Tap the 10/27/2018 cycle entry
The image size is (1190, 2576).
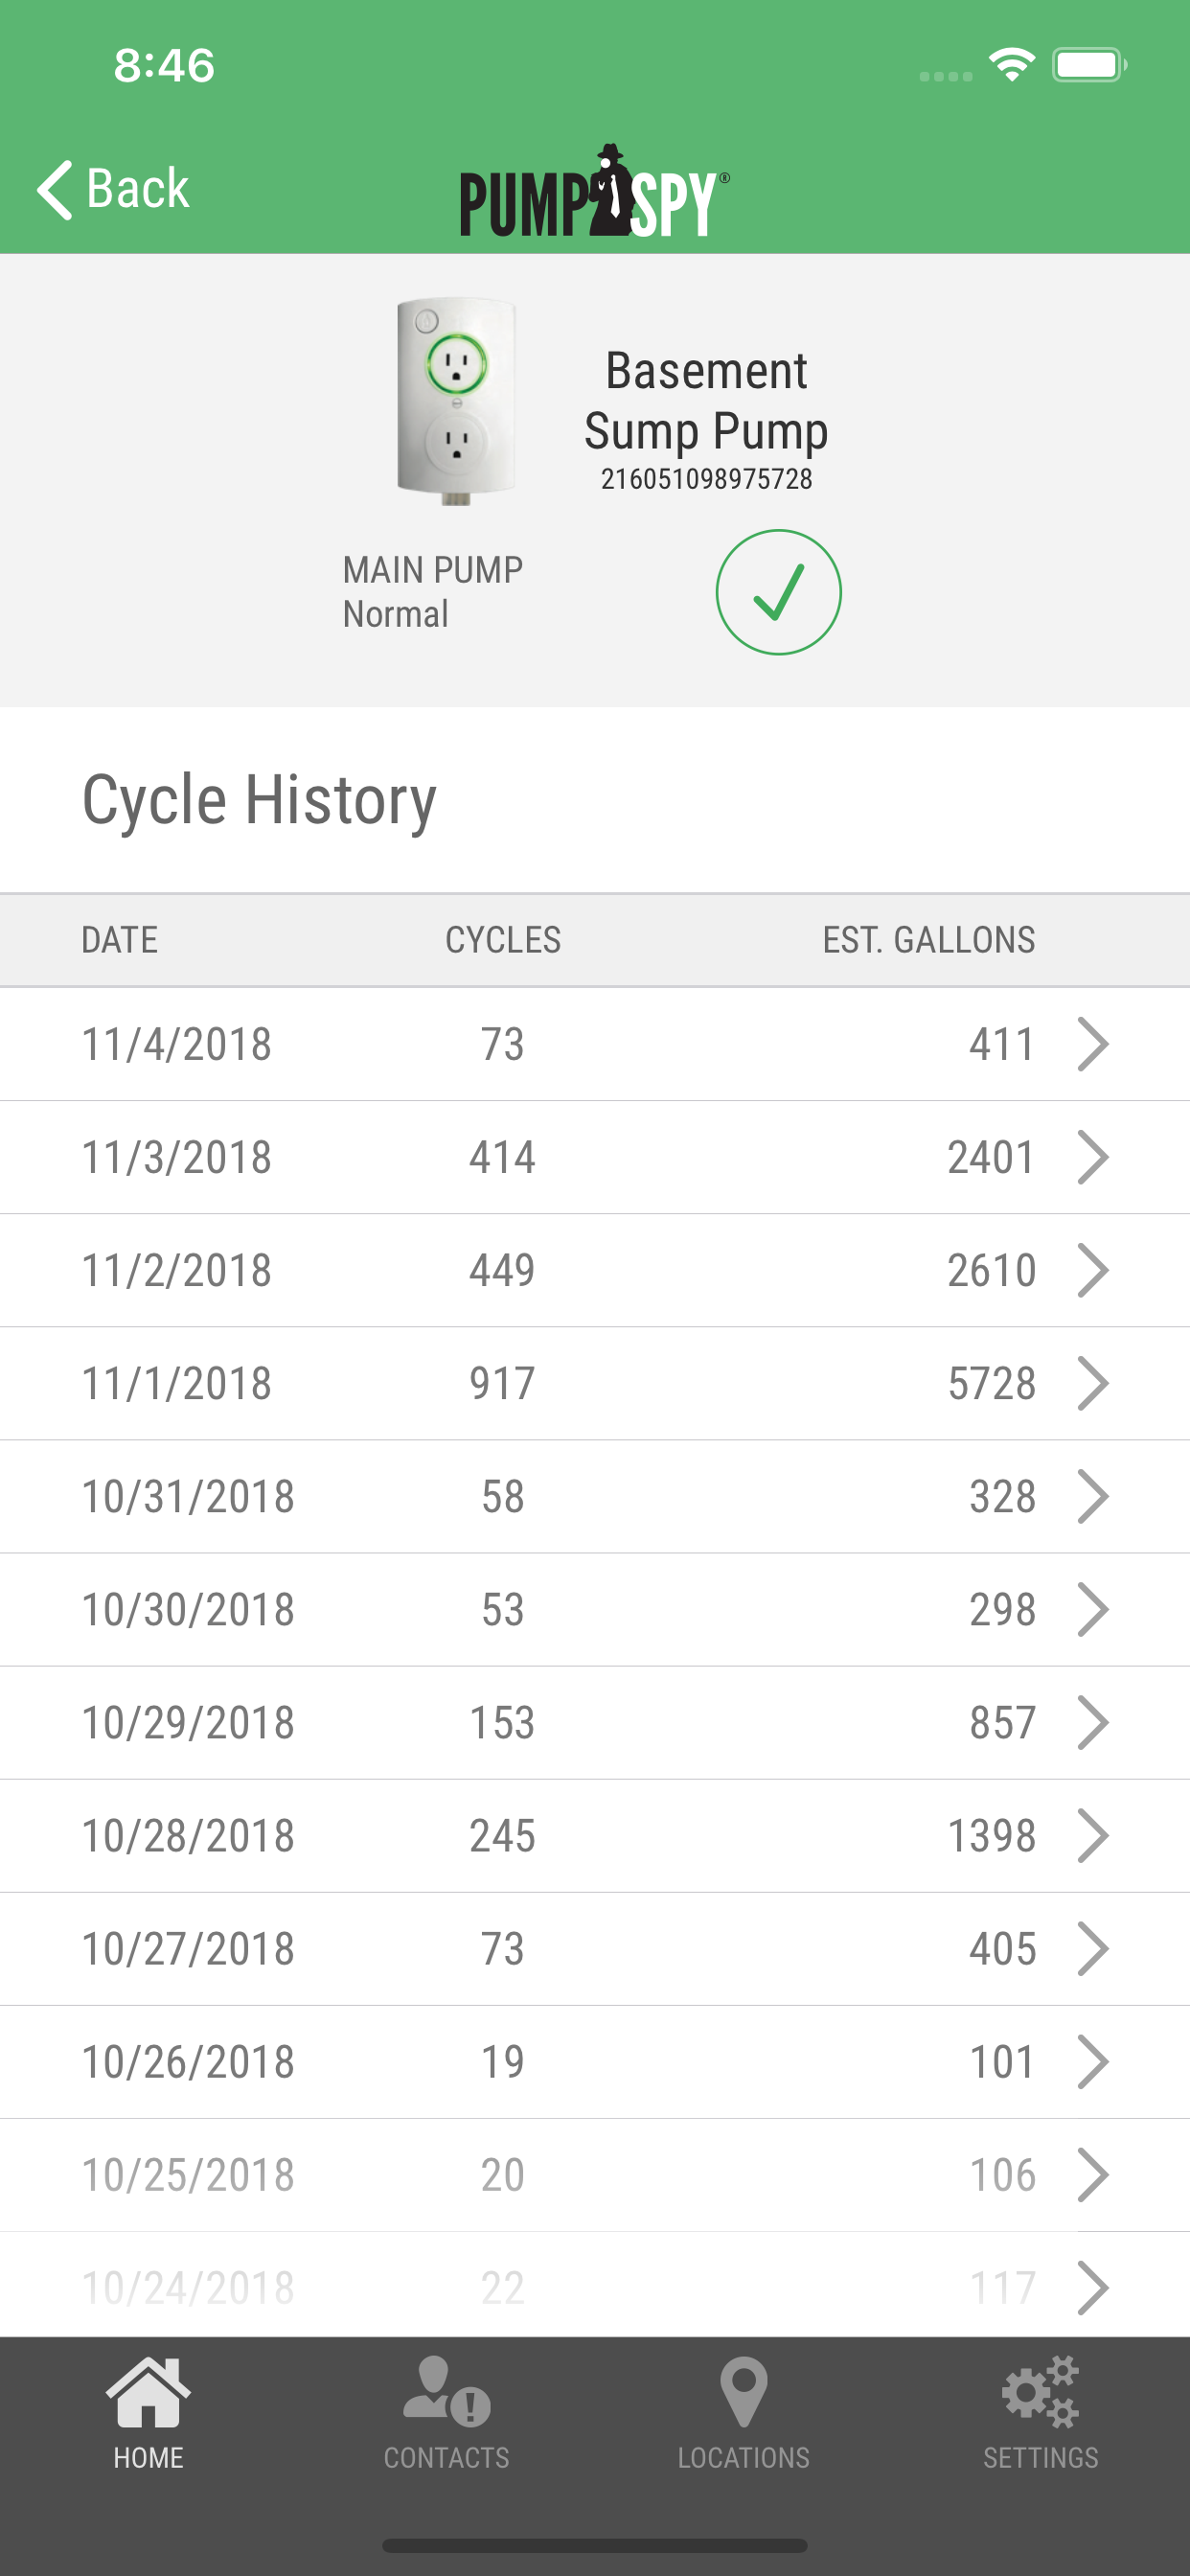pos(502,1948)
